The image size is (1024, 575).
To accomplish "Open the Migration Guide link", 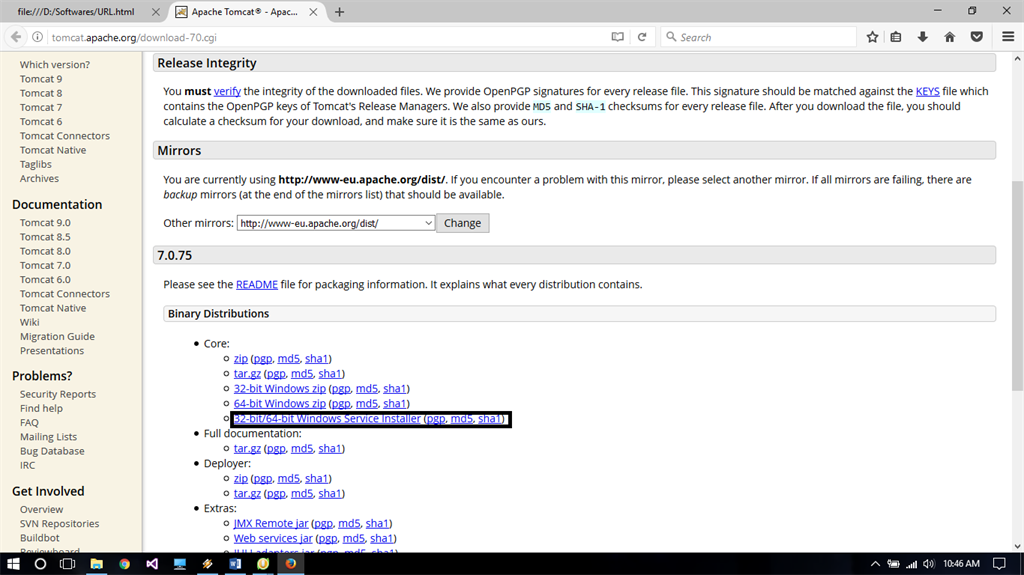I will coord(57,337).
